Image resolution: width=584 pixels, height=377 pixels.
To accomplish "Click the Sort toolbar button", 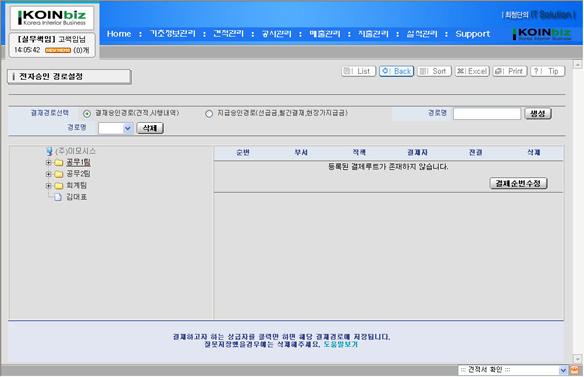I will (x=434, y=71).
